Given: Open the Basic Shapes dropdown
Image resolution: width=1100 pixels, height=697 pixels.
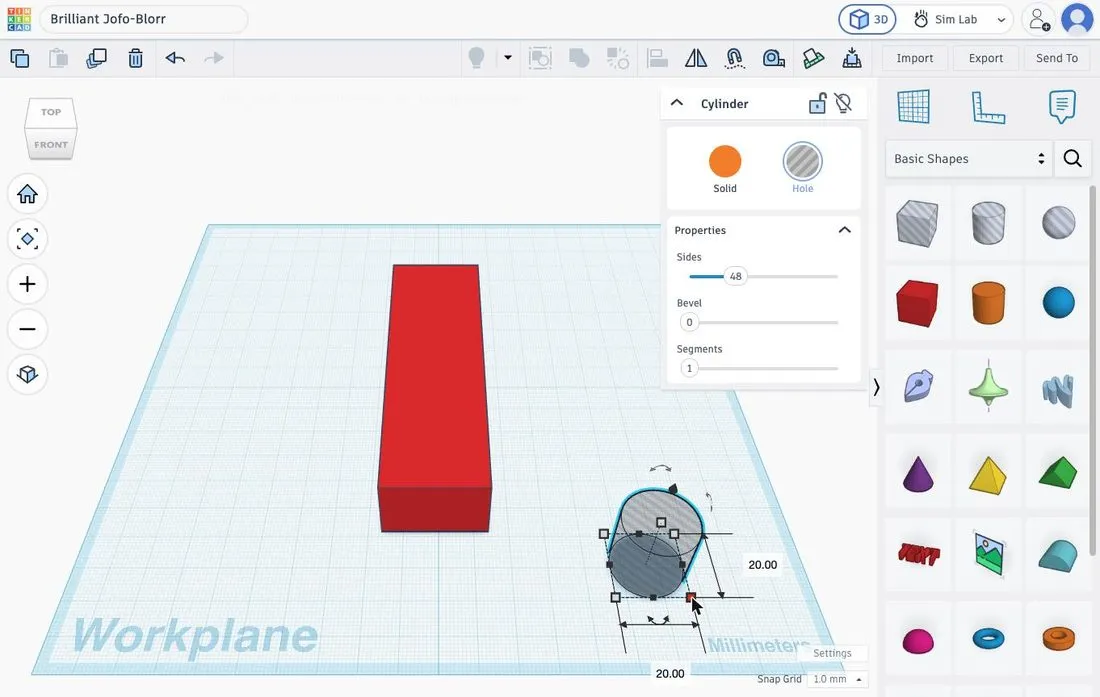Looking at the screenshot, I should click(969, 158).
